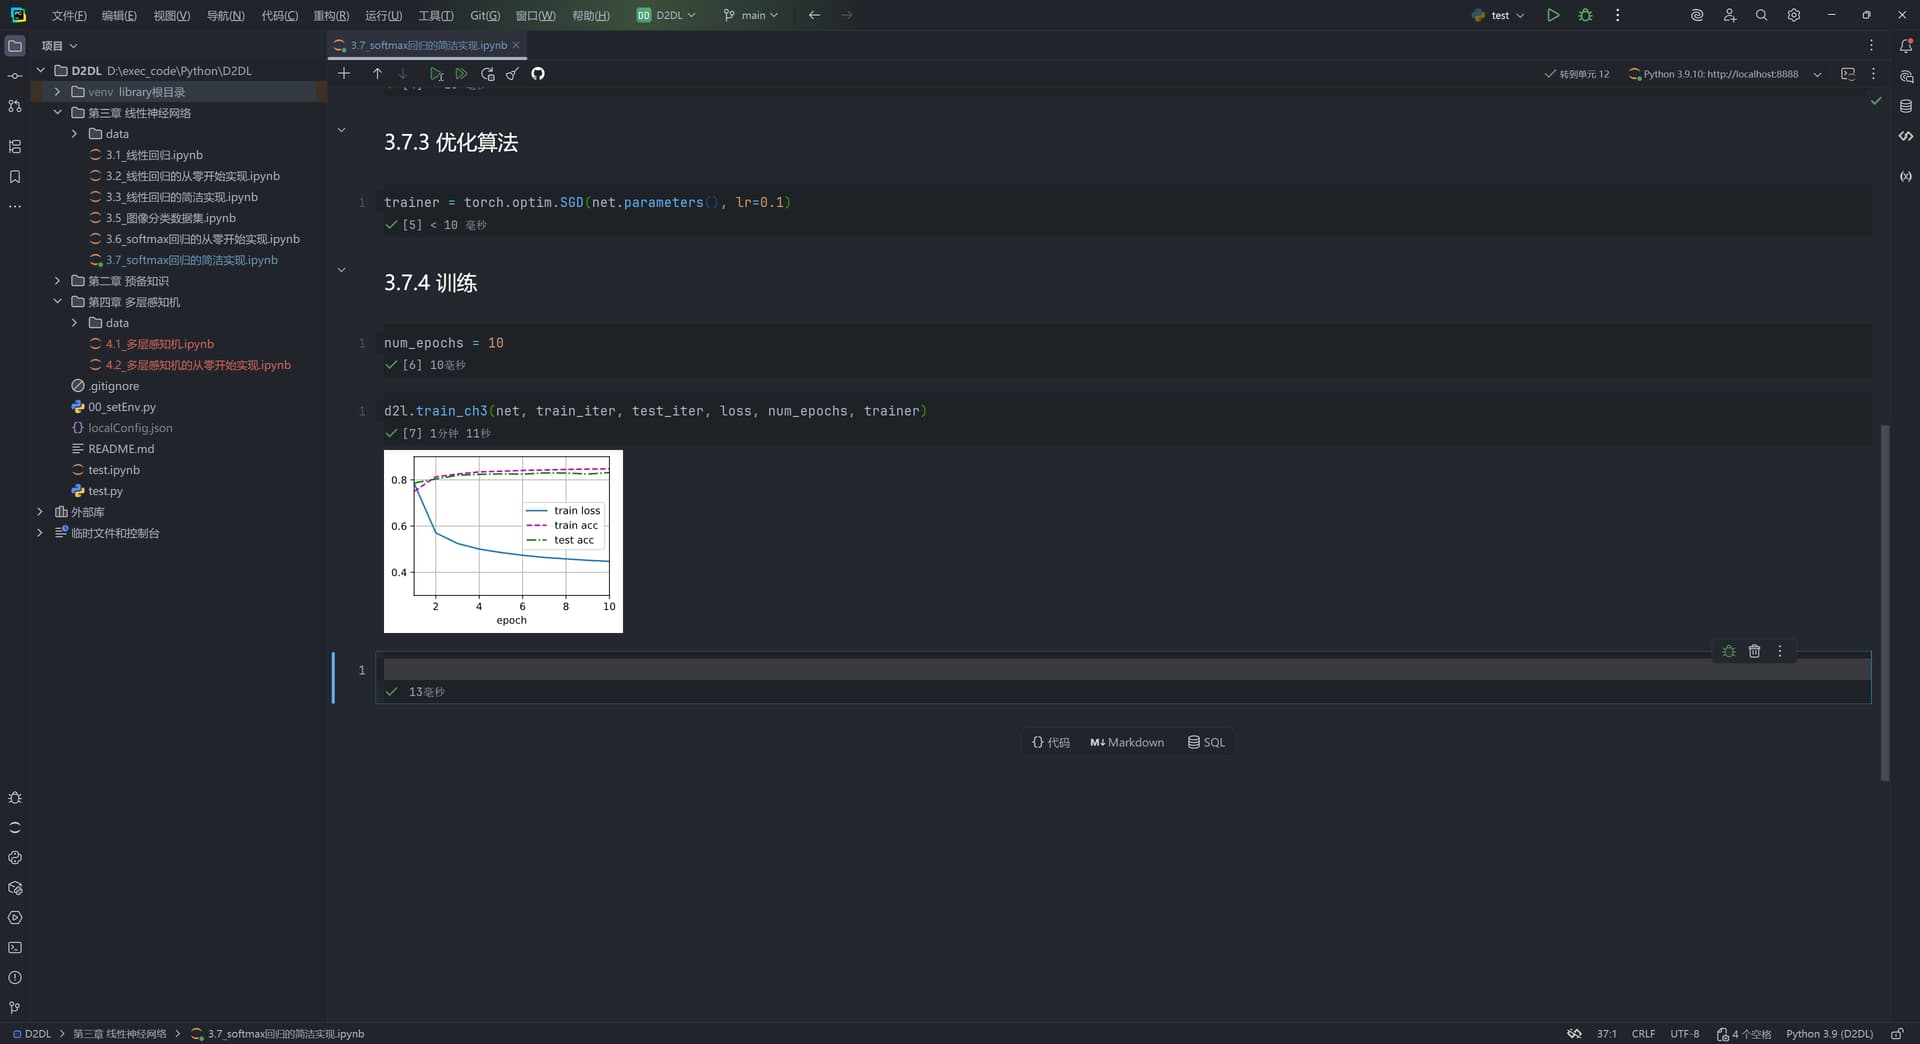1920x1044 pixels.
Task: Open Python Packages tool window
Action: 15,888
